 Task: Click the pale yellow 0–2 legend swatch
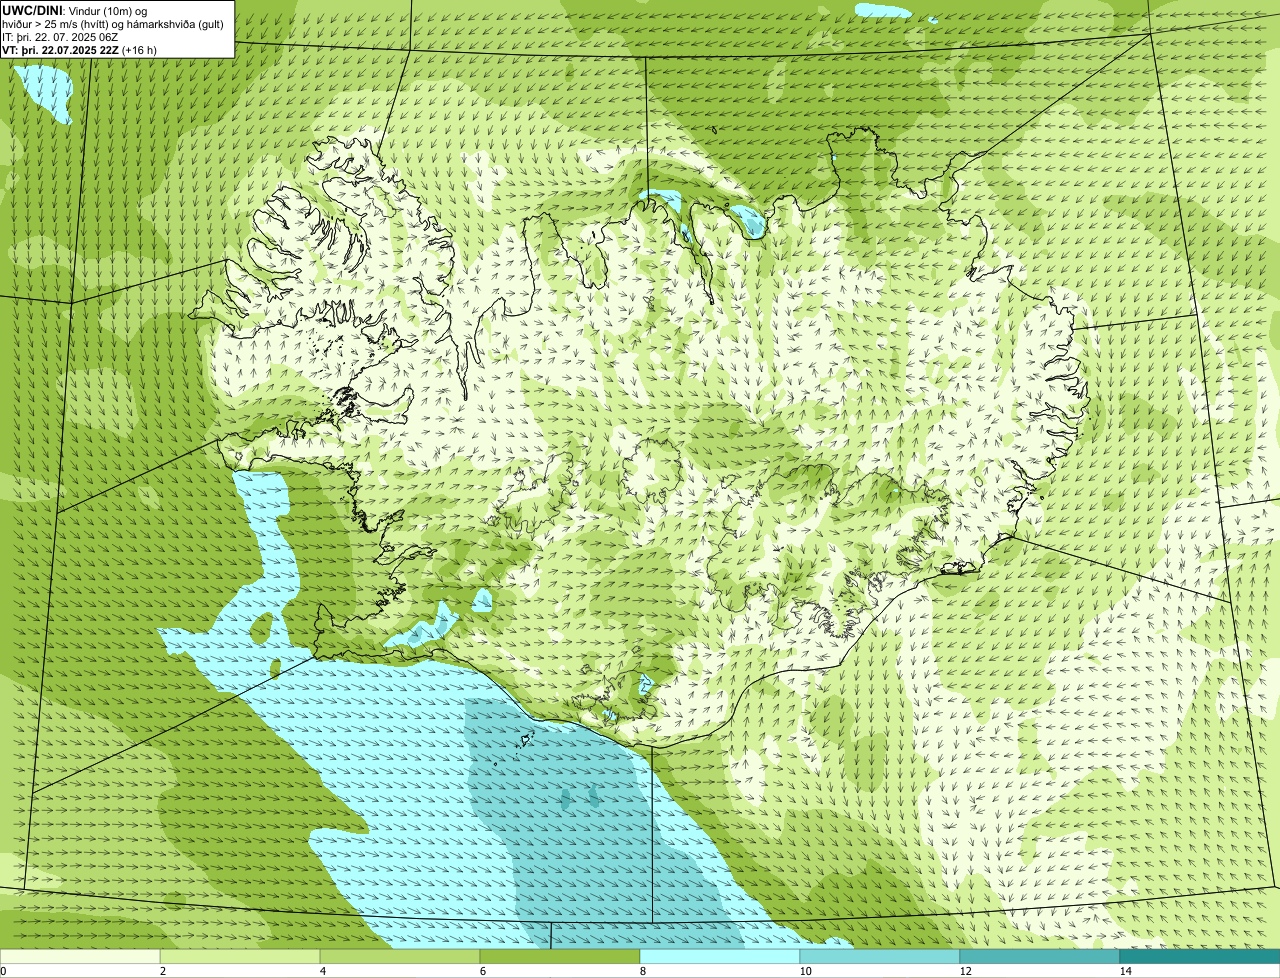pyautogui.click(x=80, y=956)
